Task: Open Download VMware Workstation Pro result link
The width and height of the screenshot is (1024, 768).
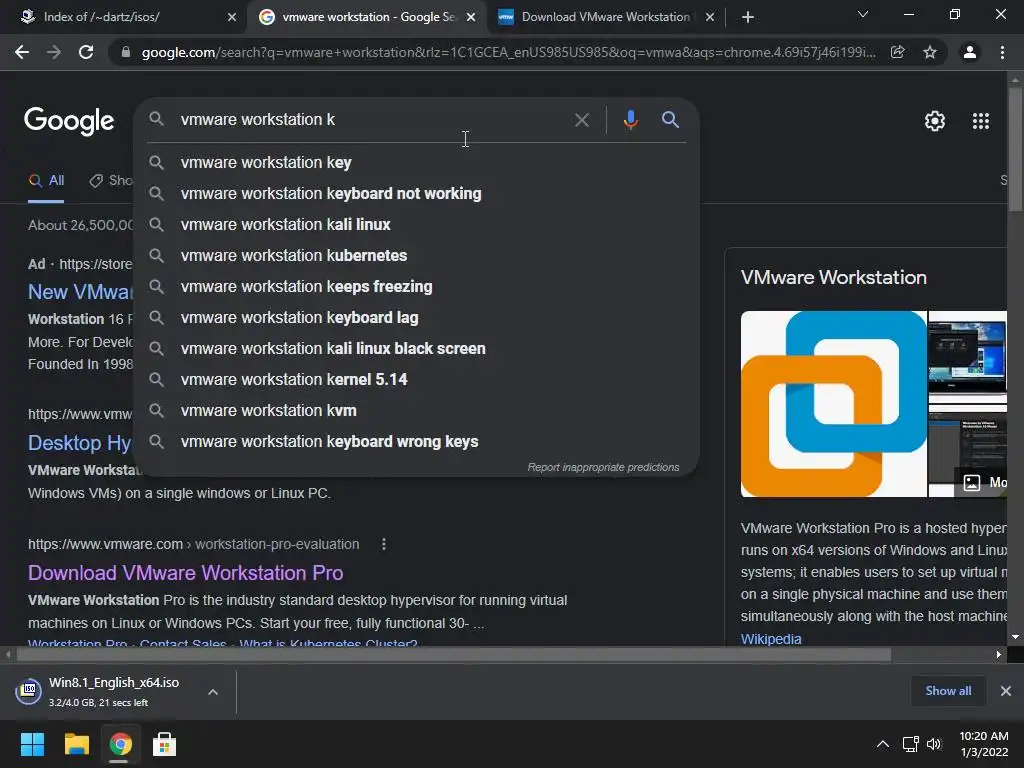Action: click(x=185, y=573)
